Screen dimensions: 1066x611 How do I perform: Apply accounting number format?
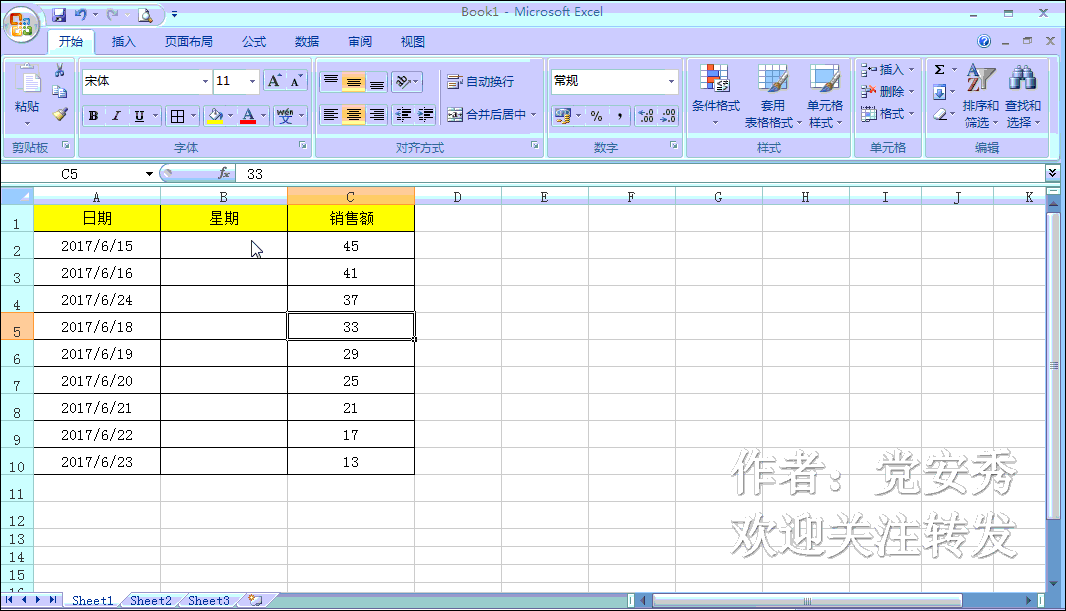pos(562,116)
